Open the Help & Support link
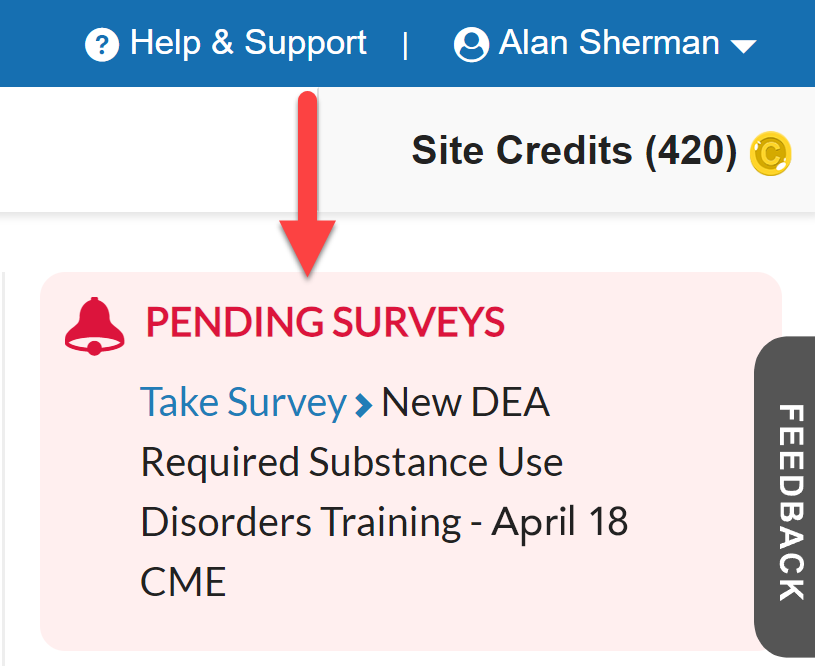 click(x=248, y=44)
